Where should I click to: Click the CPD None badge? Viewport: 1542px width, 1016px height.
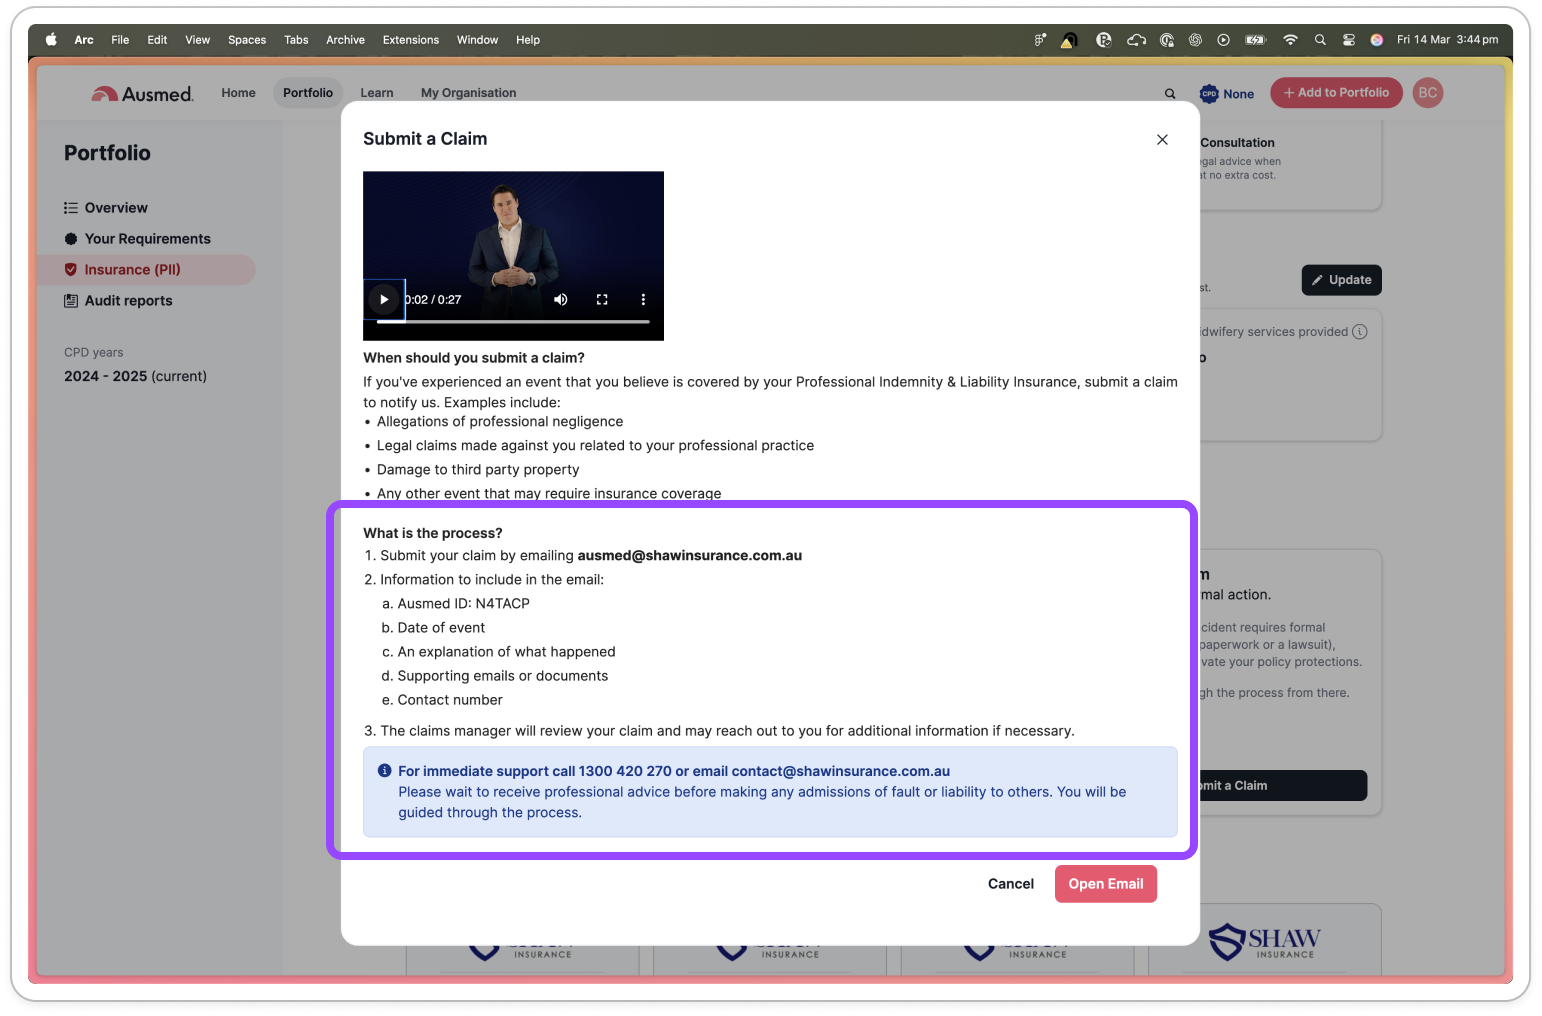(x=1227, y=93)
